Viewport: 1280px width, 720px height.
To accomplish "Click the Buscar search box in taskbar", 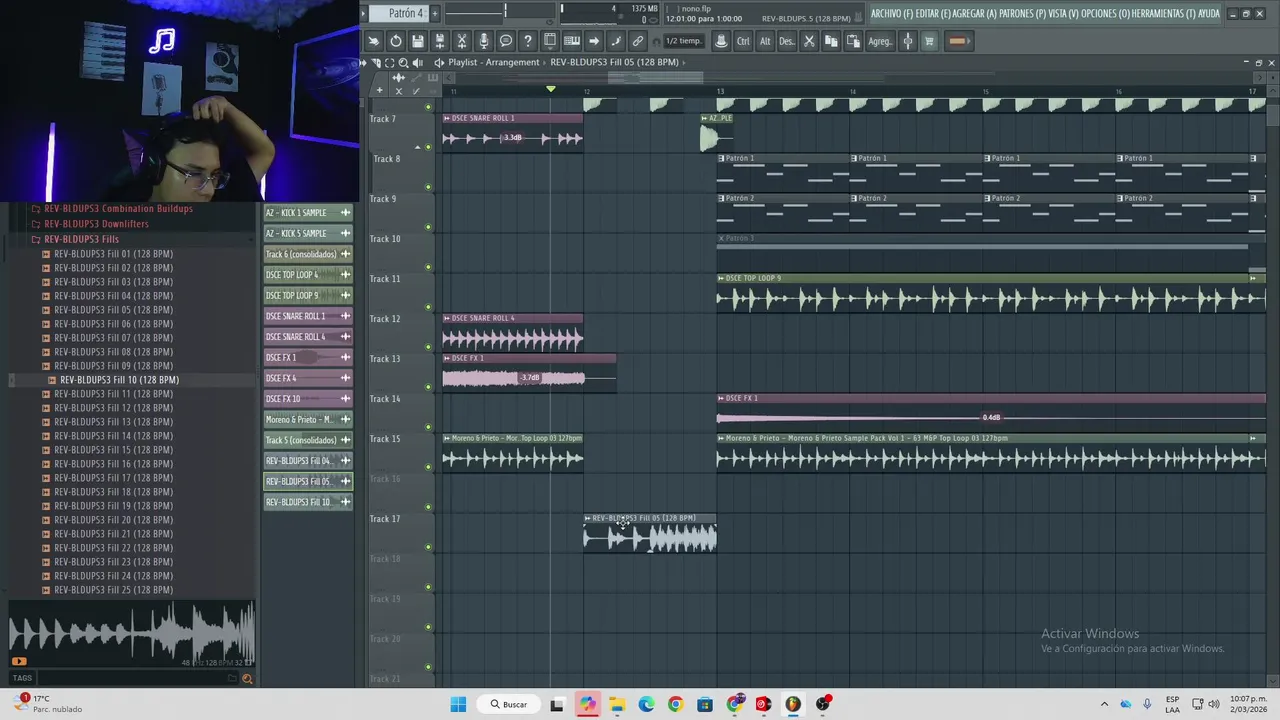I will point(508,704).
